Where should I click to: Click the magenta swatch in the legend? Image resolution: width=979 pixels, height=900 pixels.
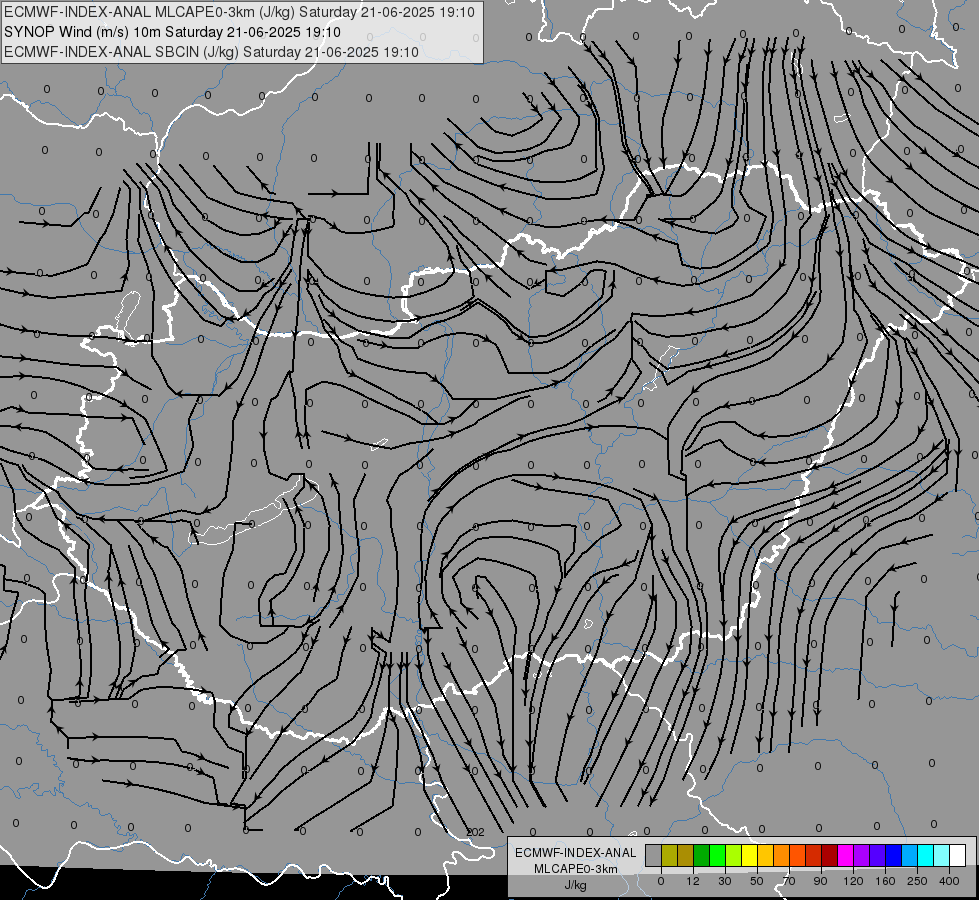coord(845,856)
